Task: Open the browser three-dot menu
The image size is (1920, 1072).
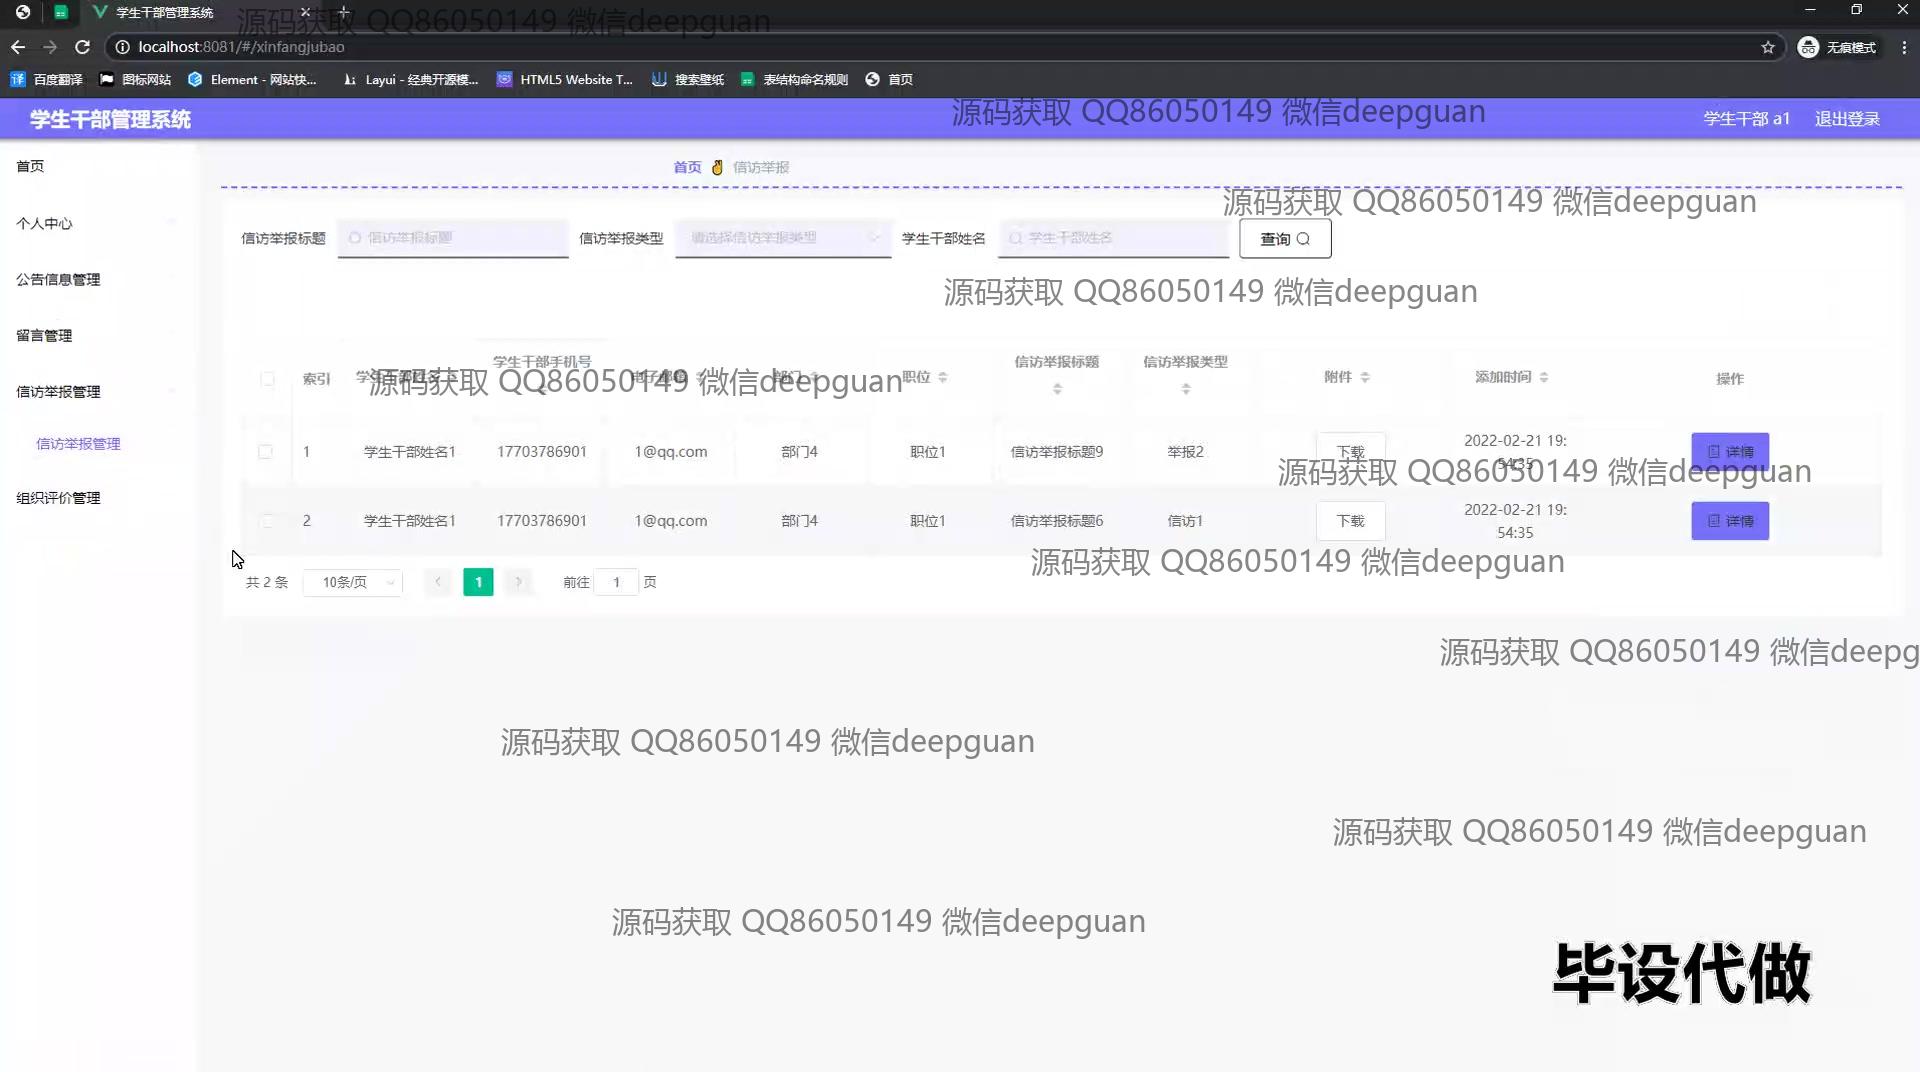Action: tap(1903, 47)
